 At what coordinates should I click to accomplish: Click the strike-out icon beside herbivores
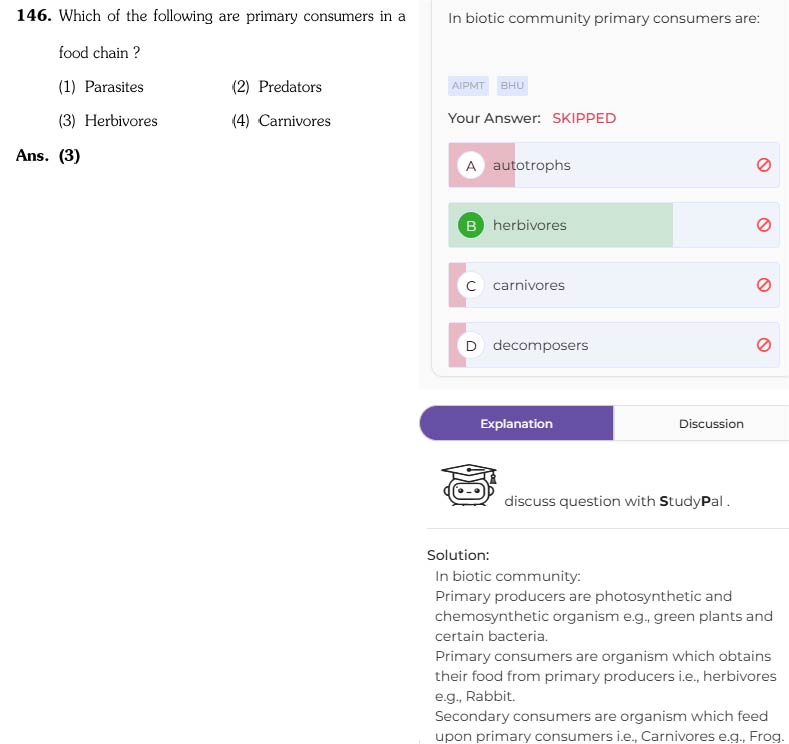[763, 225]
